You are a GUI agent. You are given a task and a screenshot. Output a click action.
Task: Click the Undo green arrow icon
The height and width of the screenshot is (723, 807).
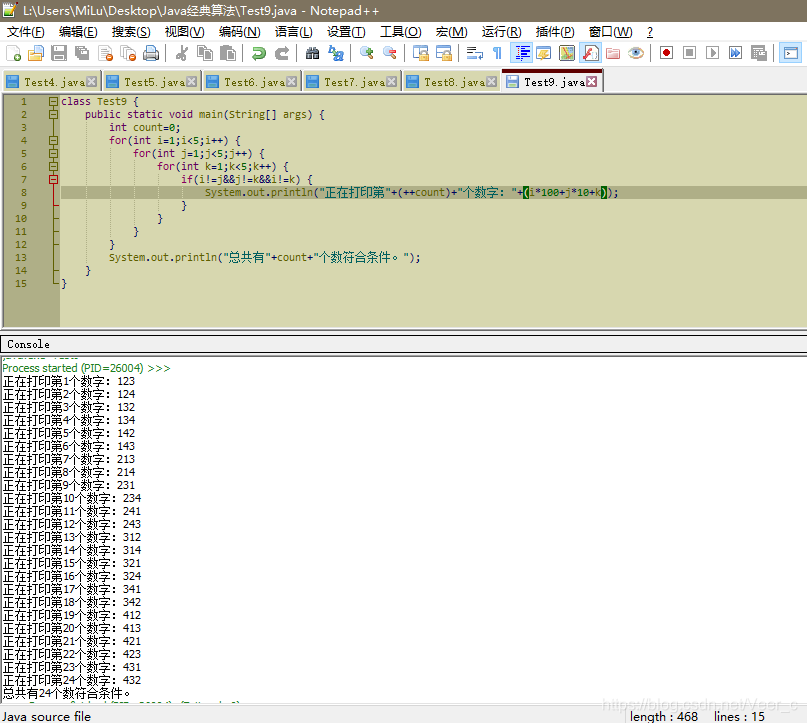(258, 53)
